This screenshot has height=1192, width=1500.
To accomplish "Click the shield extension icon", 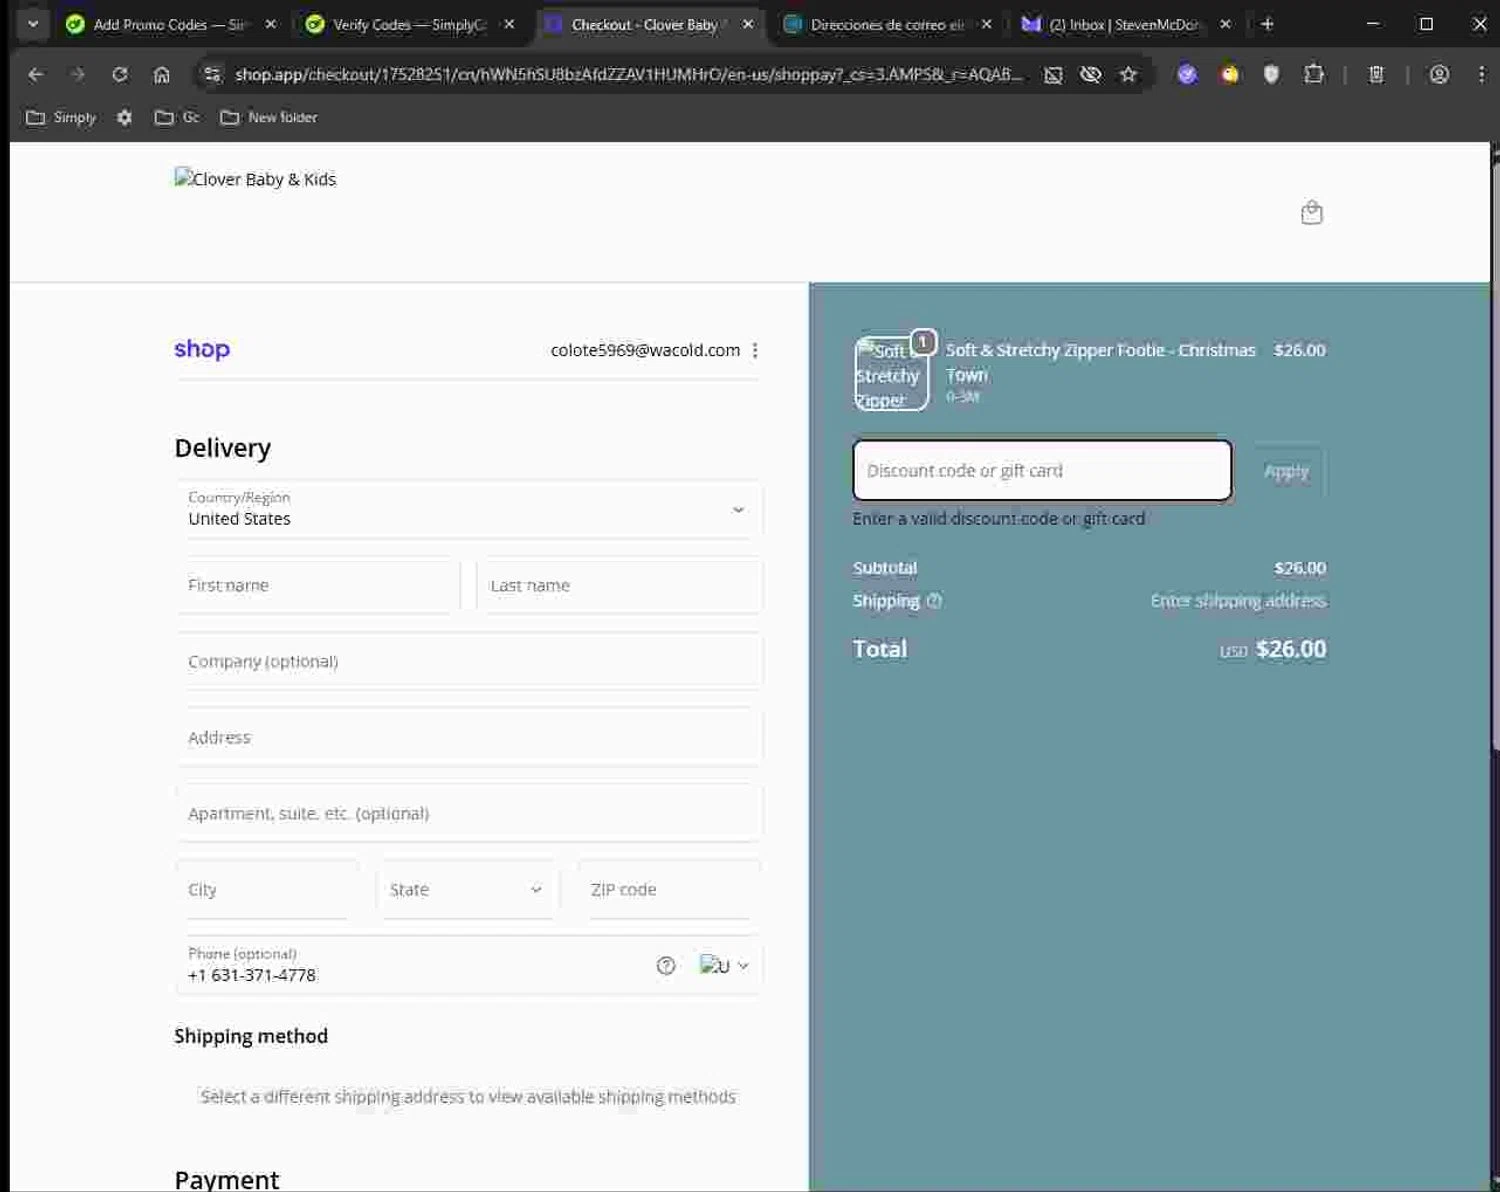I will [1271, 74].
